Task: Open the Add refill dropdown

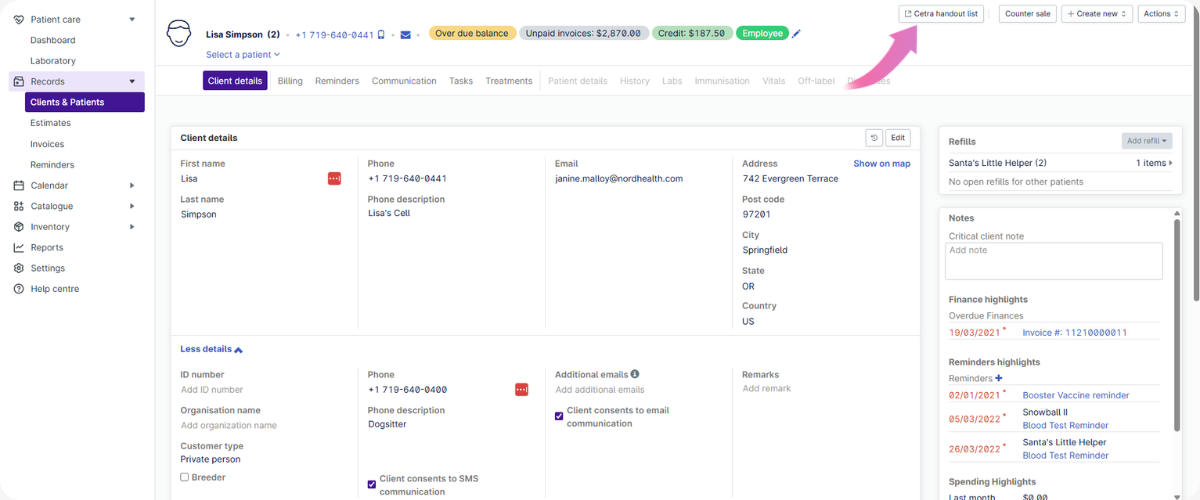Action: pos(1146,141)
